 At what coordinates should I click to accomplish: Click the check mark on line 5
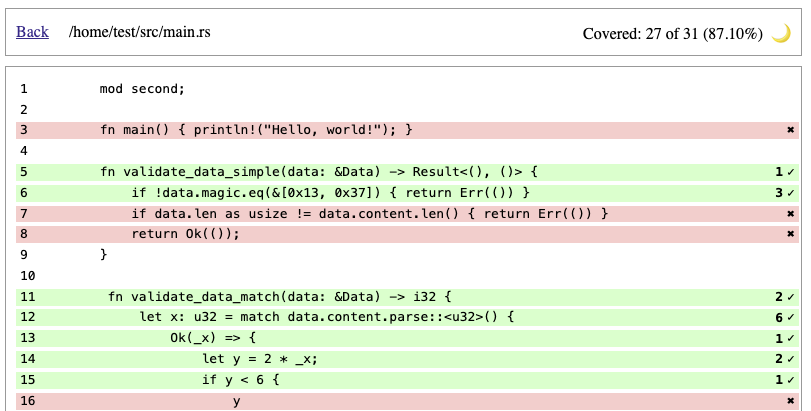(x=790, y=172)
